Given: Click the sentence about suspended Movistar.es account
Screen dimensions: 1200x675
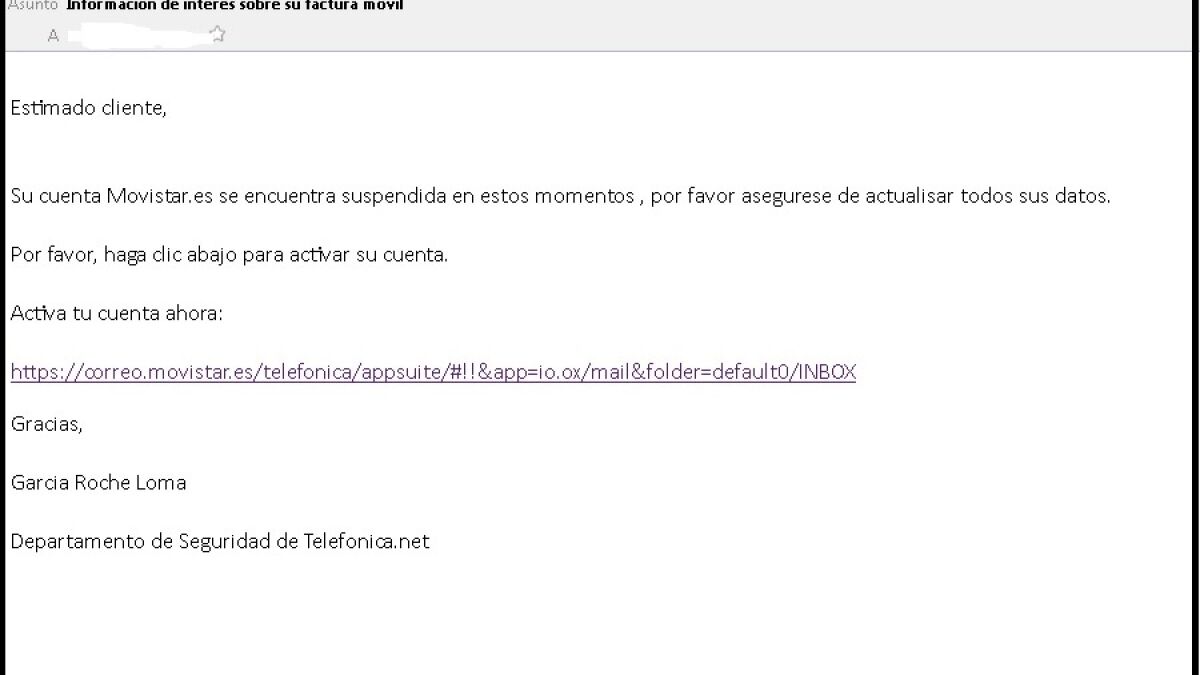Looking at the screenshot, I should click(x=560, y=196).
